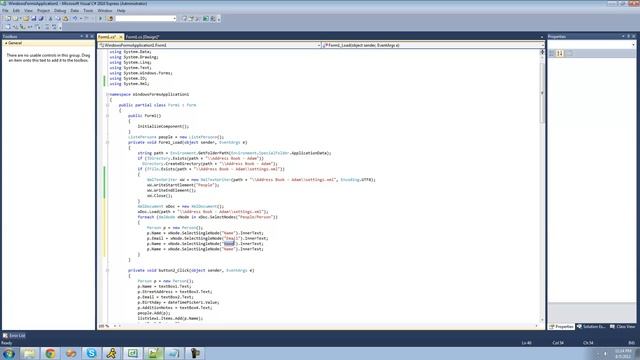Switch to the Properties bottom tab
Screen dimensions: 640x360
pyautogui.click(x=562, y=327)
